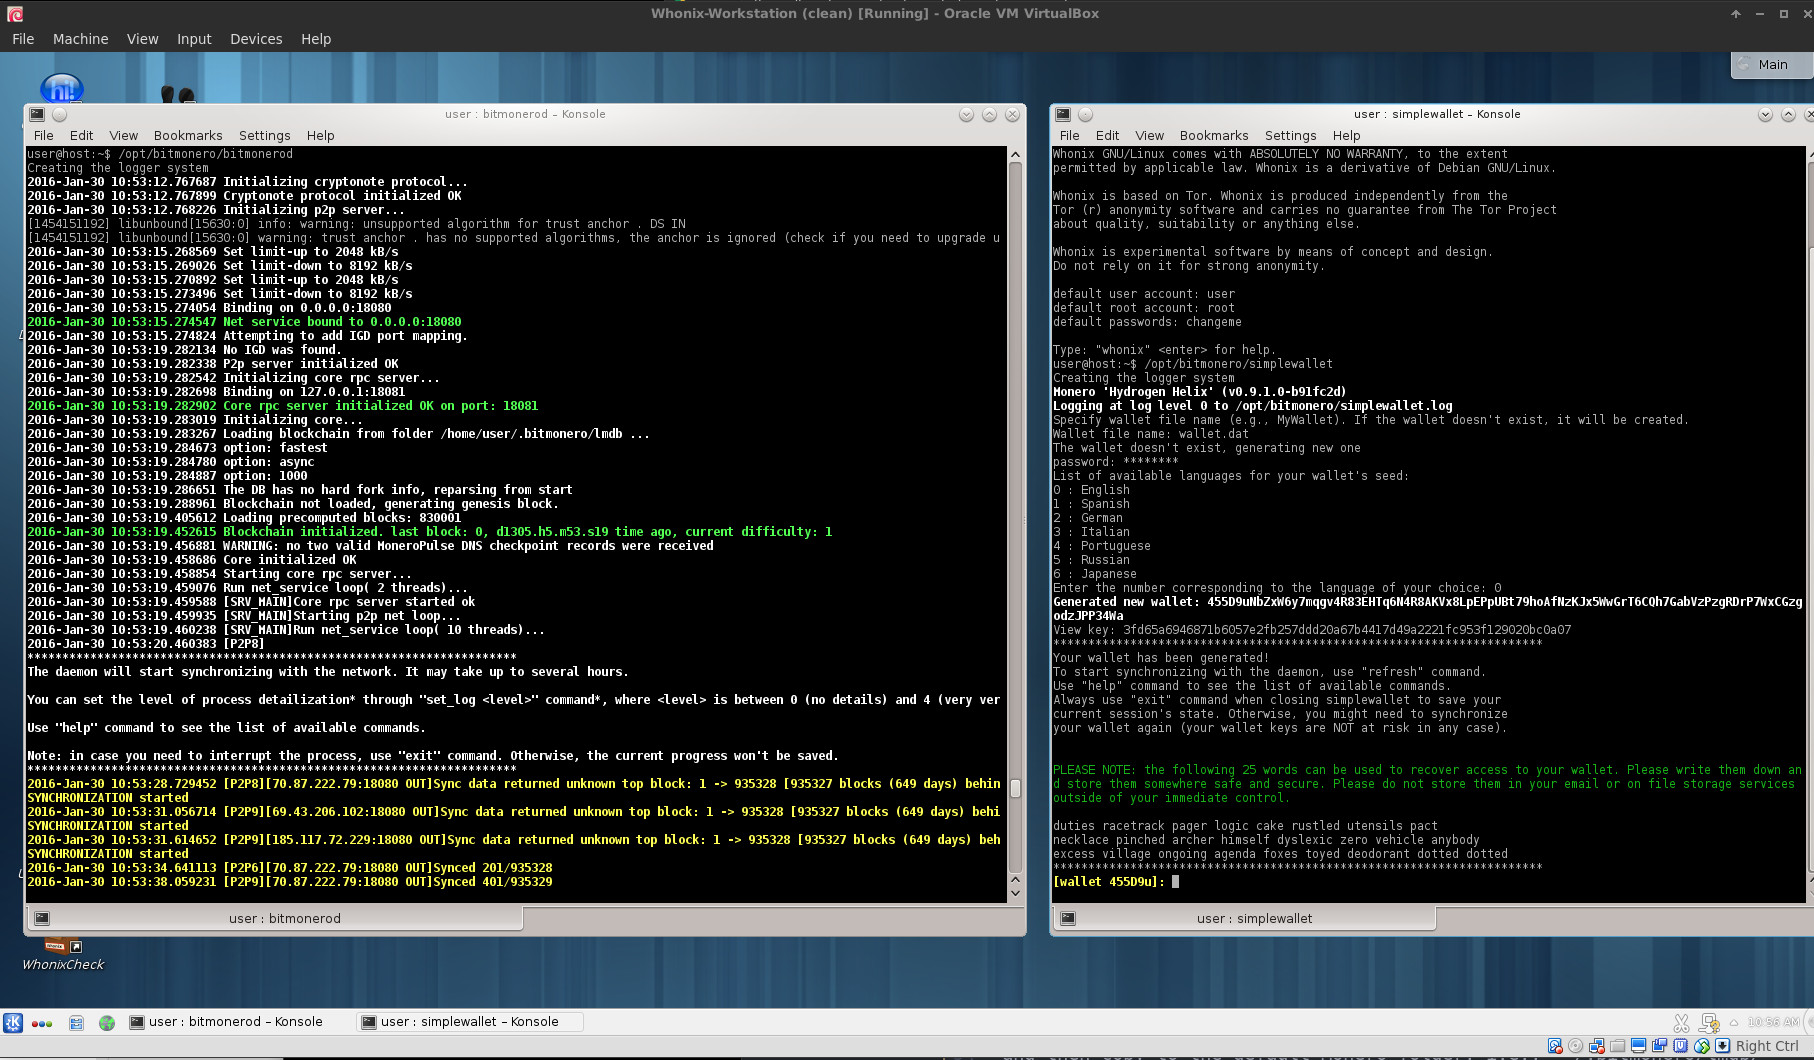Screen dimensions: 1814x1060
Task: Open the activities three-dots icon in panel
Action: (x=42, y=1023)
